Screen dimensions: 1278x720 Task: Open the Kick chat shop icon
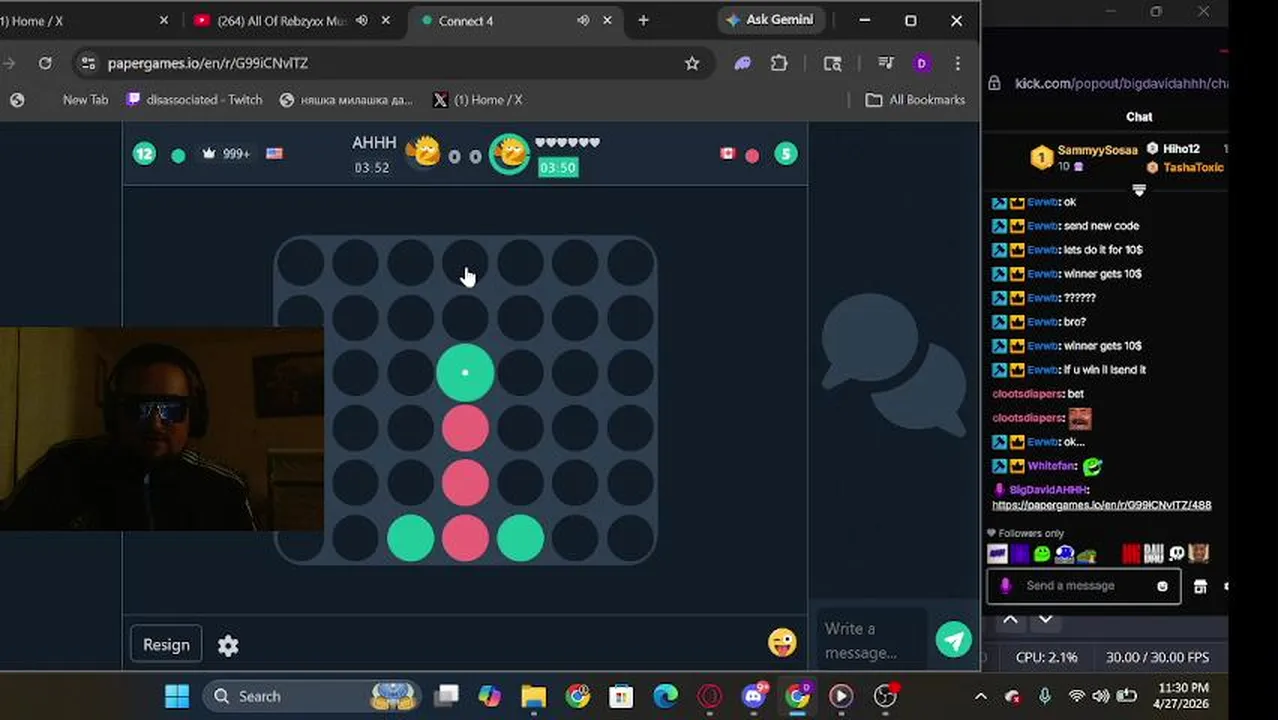1200,586
